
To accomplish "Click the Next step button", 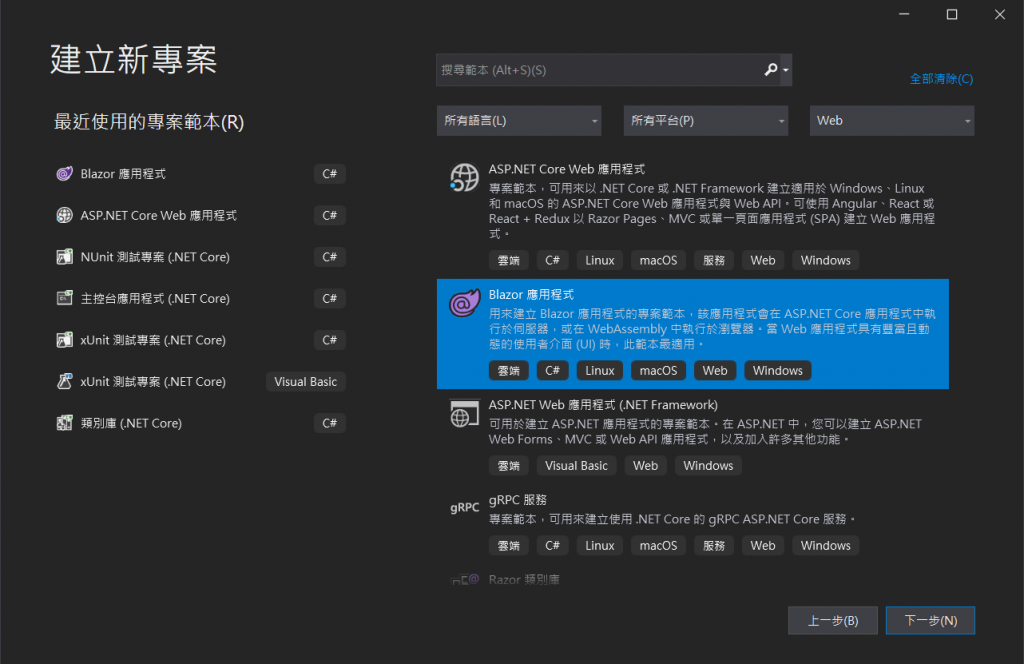I will [x=930, y=620].
